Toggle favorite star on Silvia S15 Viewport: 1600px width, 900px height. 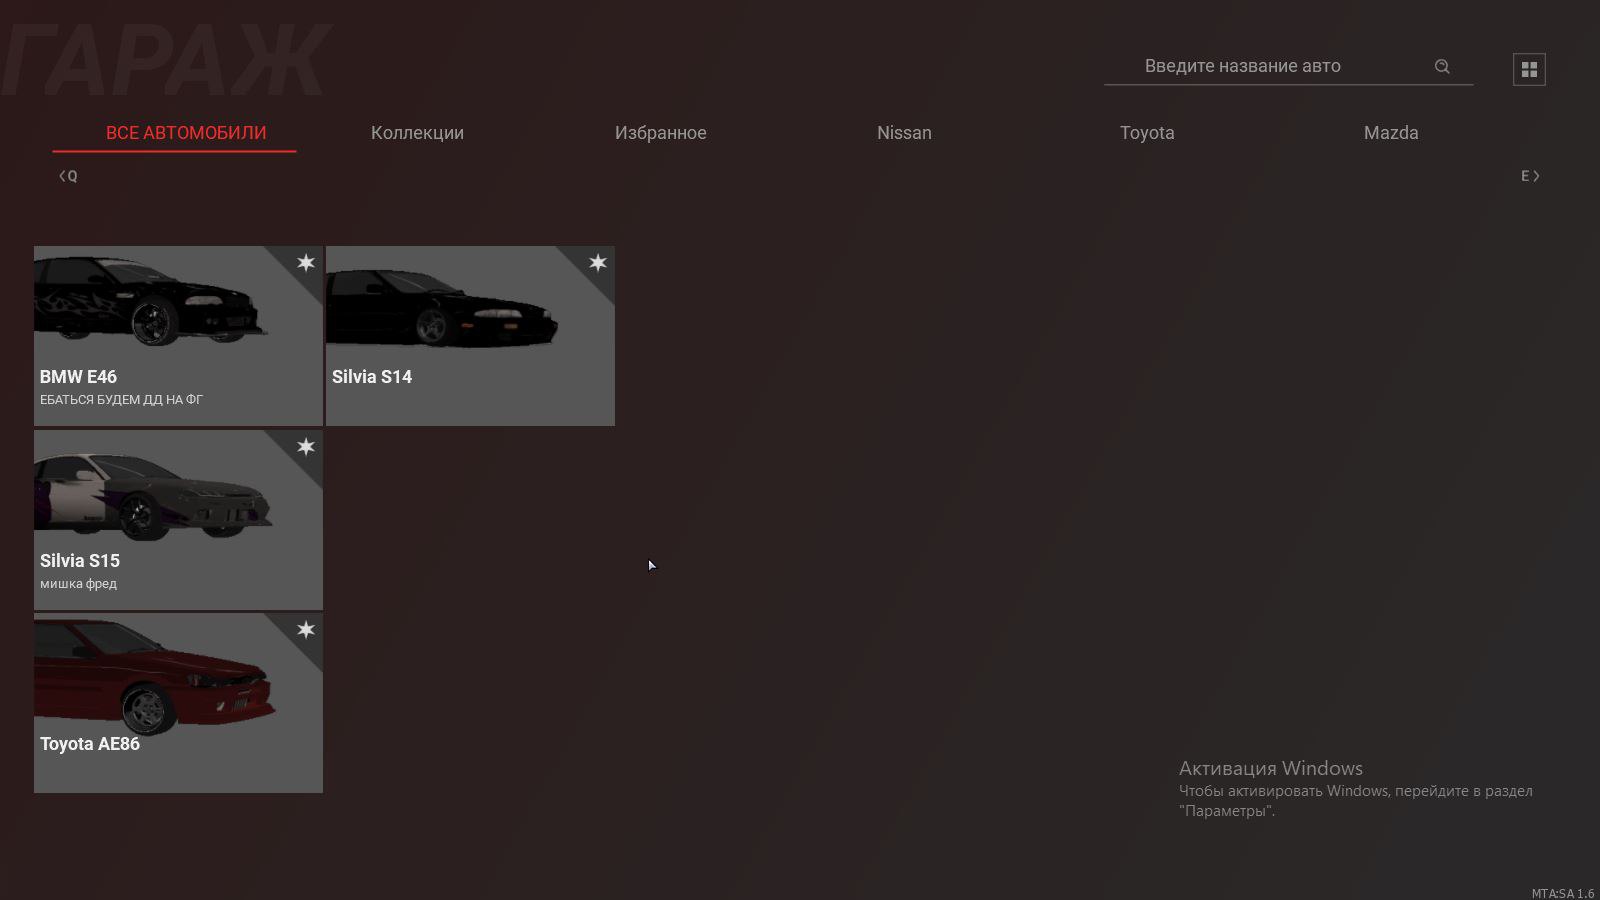click(306, 446)
